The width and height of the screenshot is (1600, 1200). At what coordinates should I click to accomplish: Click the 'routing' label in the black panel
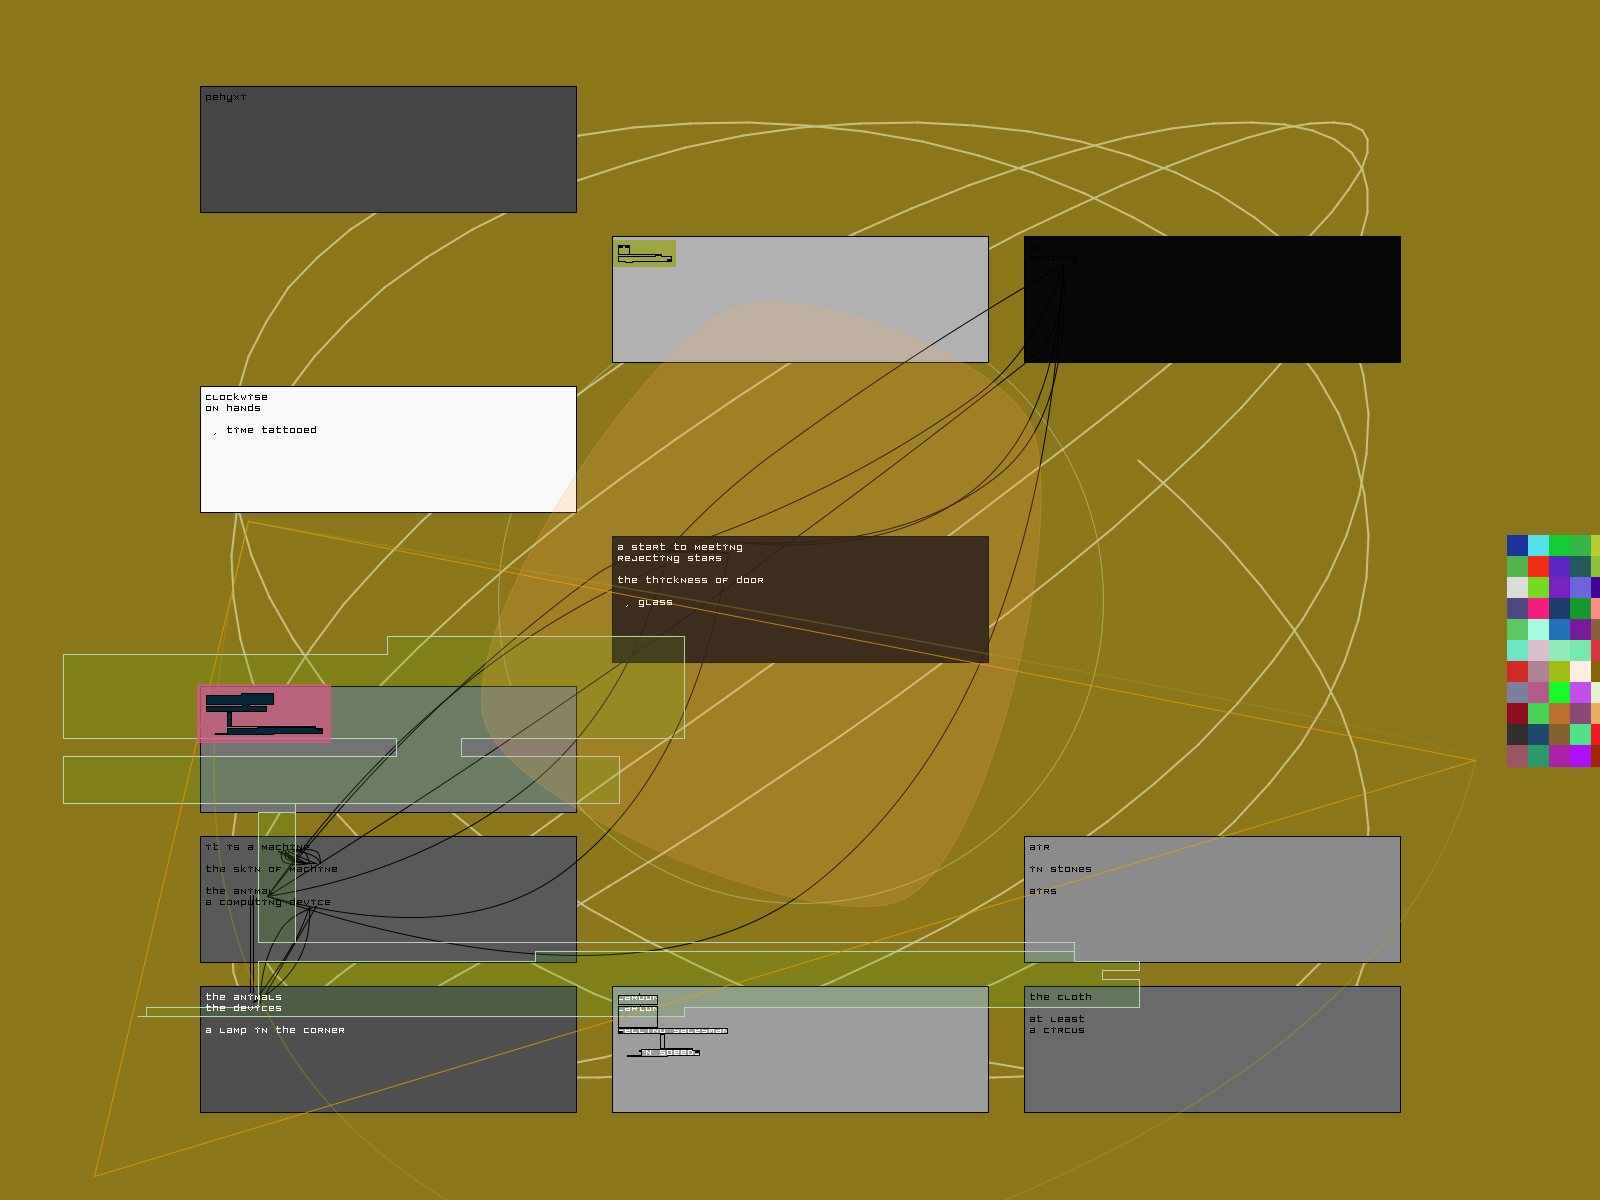[x=1053, y=258]
